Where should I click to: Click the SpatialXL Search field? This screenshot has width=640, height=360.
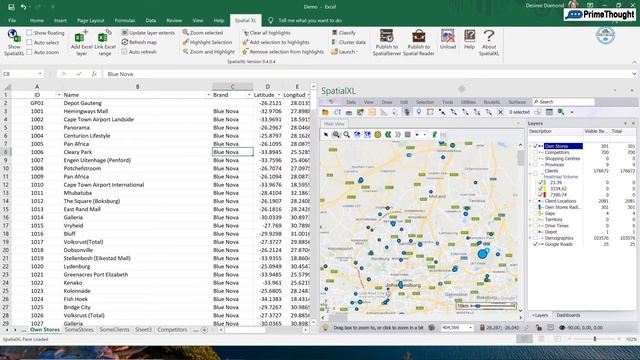[564, 102]
